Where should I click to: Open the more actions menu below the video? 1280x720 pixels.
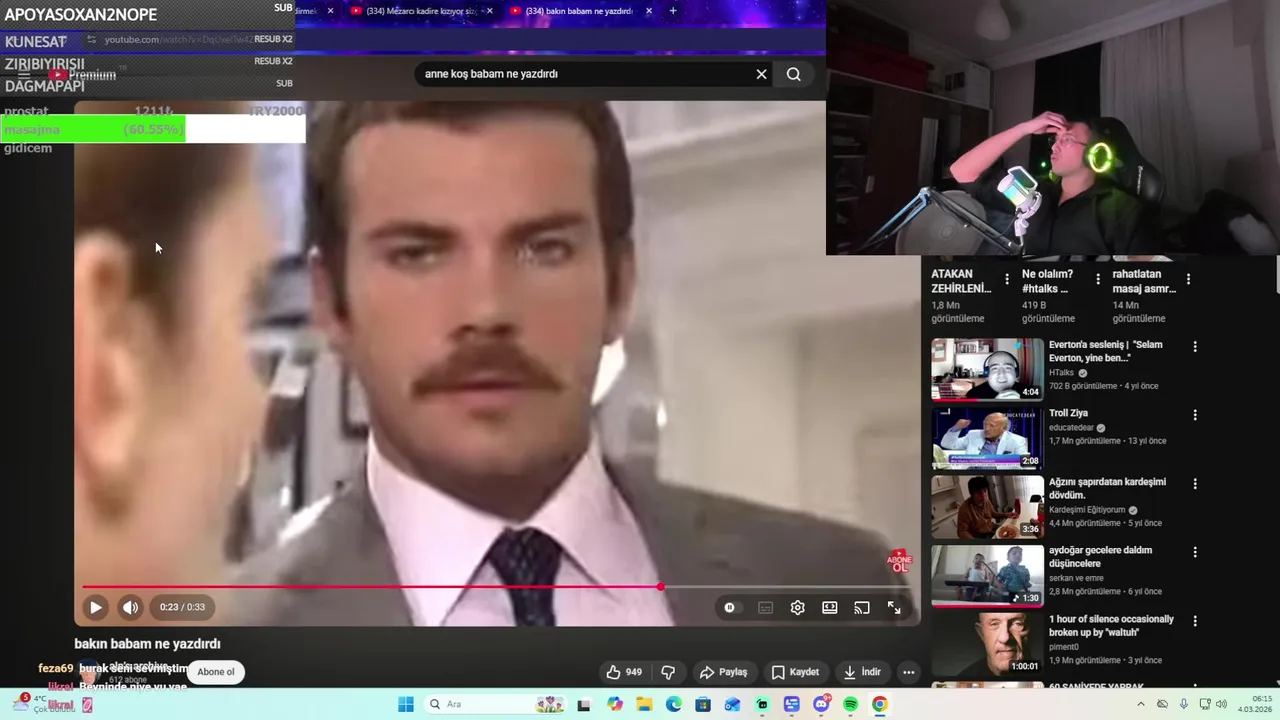click(908, 672)
